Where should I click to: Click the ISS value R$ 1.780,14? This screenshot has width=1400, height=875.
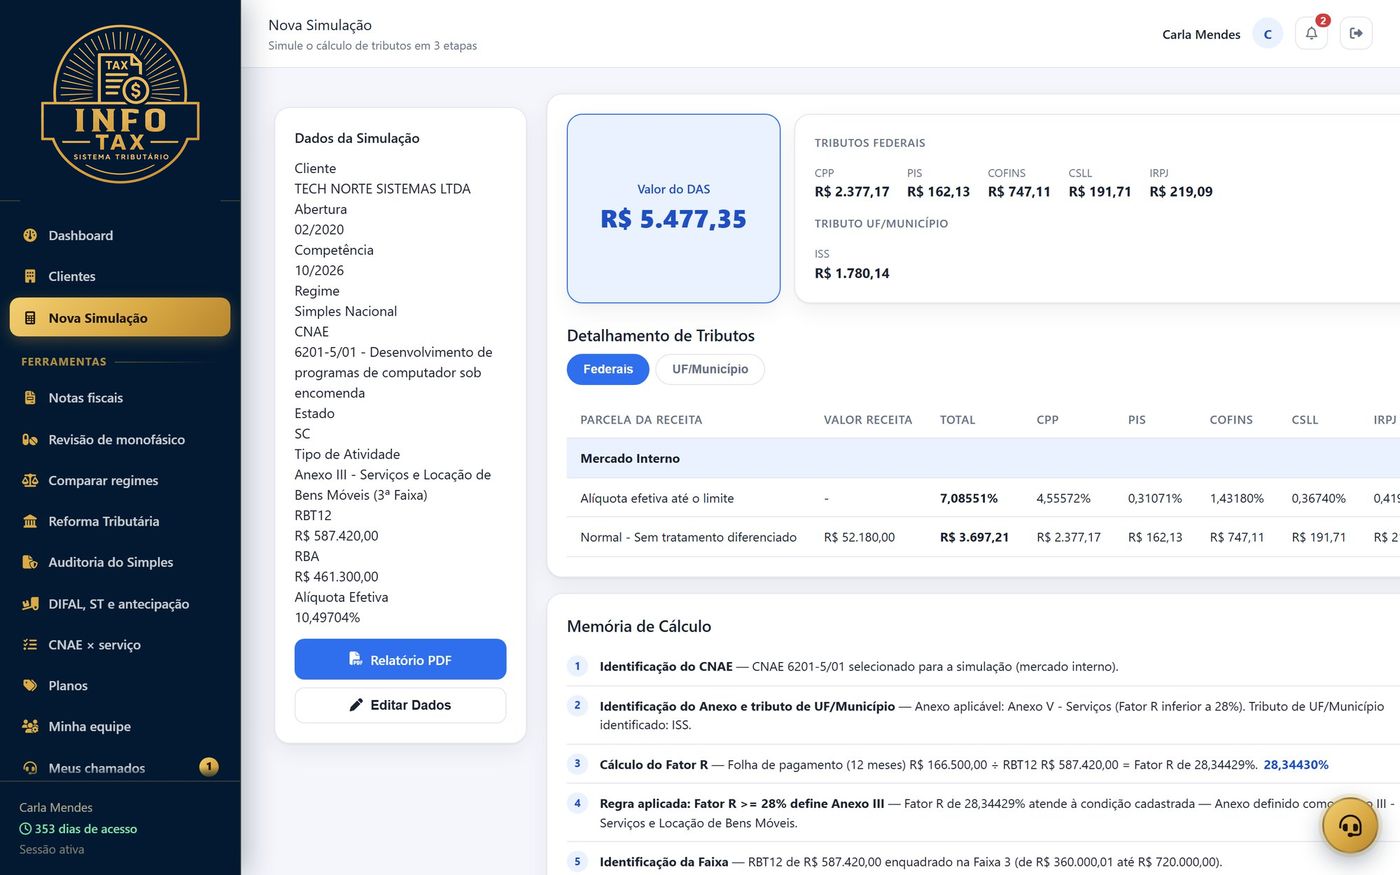[852, 273]
